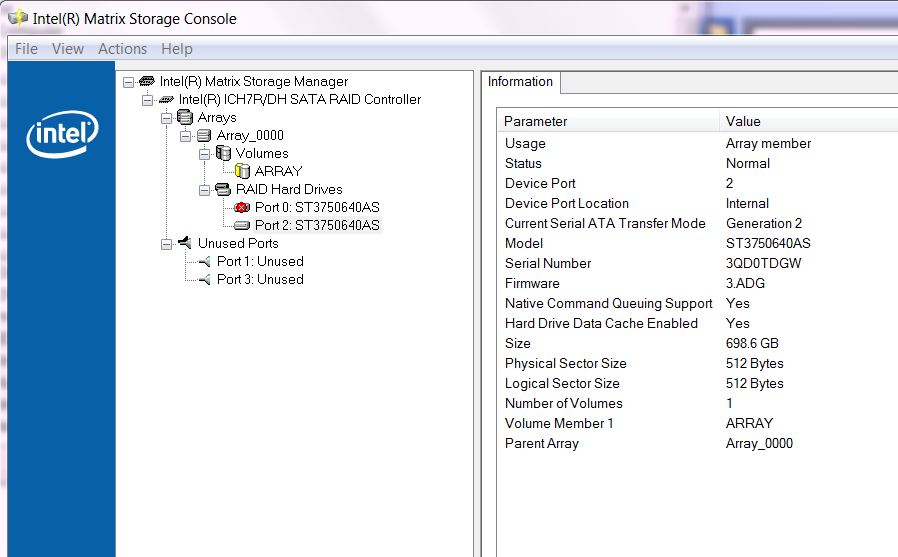
Task: Click the serial number 3QD0TDGW
Action: [763, 264]
